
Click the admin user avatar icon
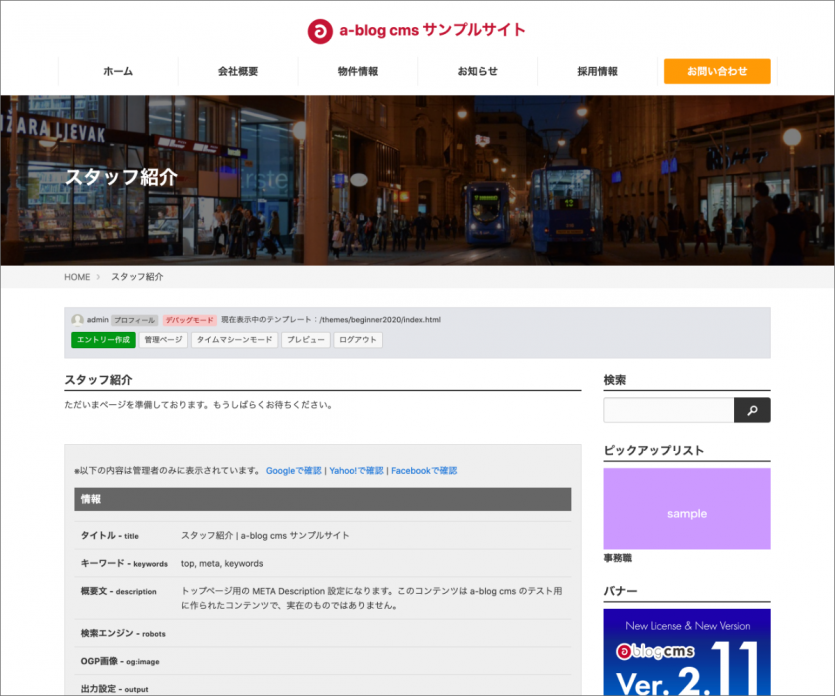(x=78, y=320)
